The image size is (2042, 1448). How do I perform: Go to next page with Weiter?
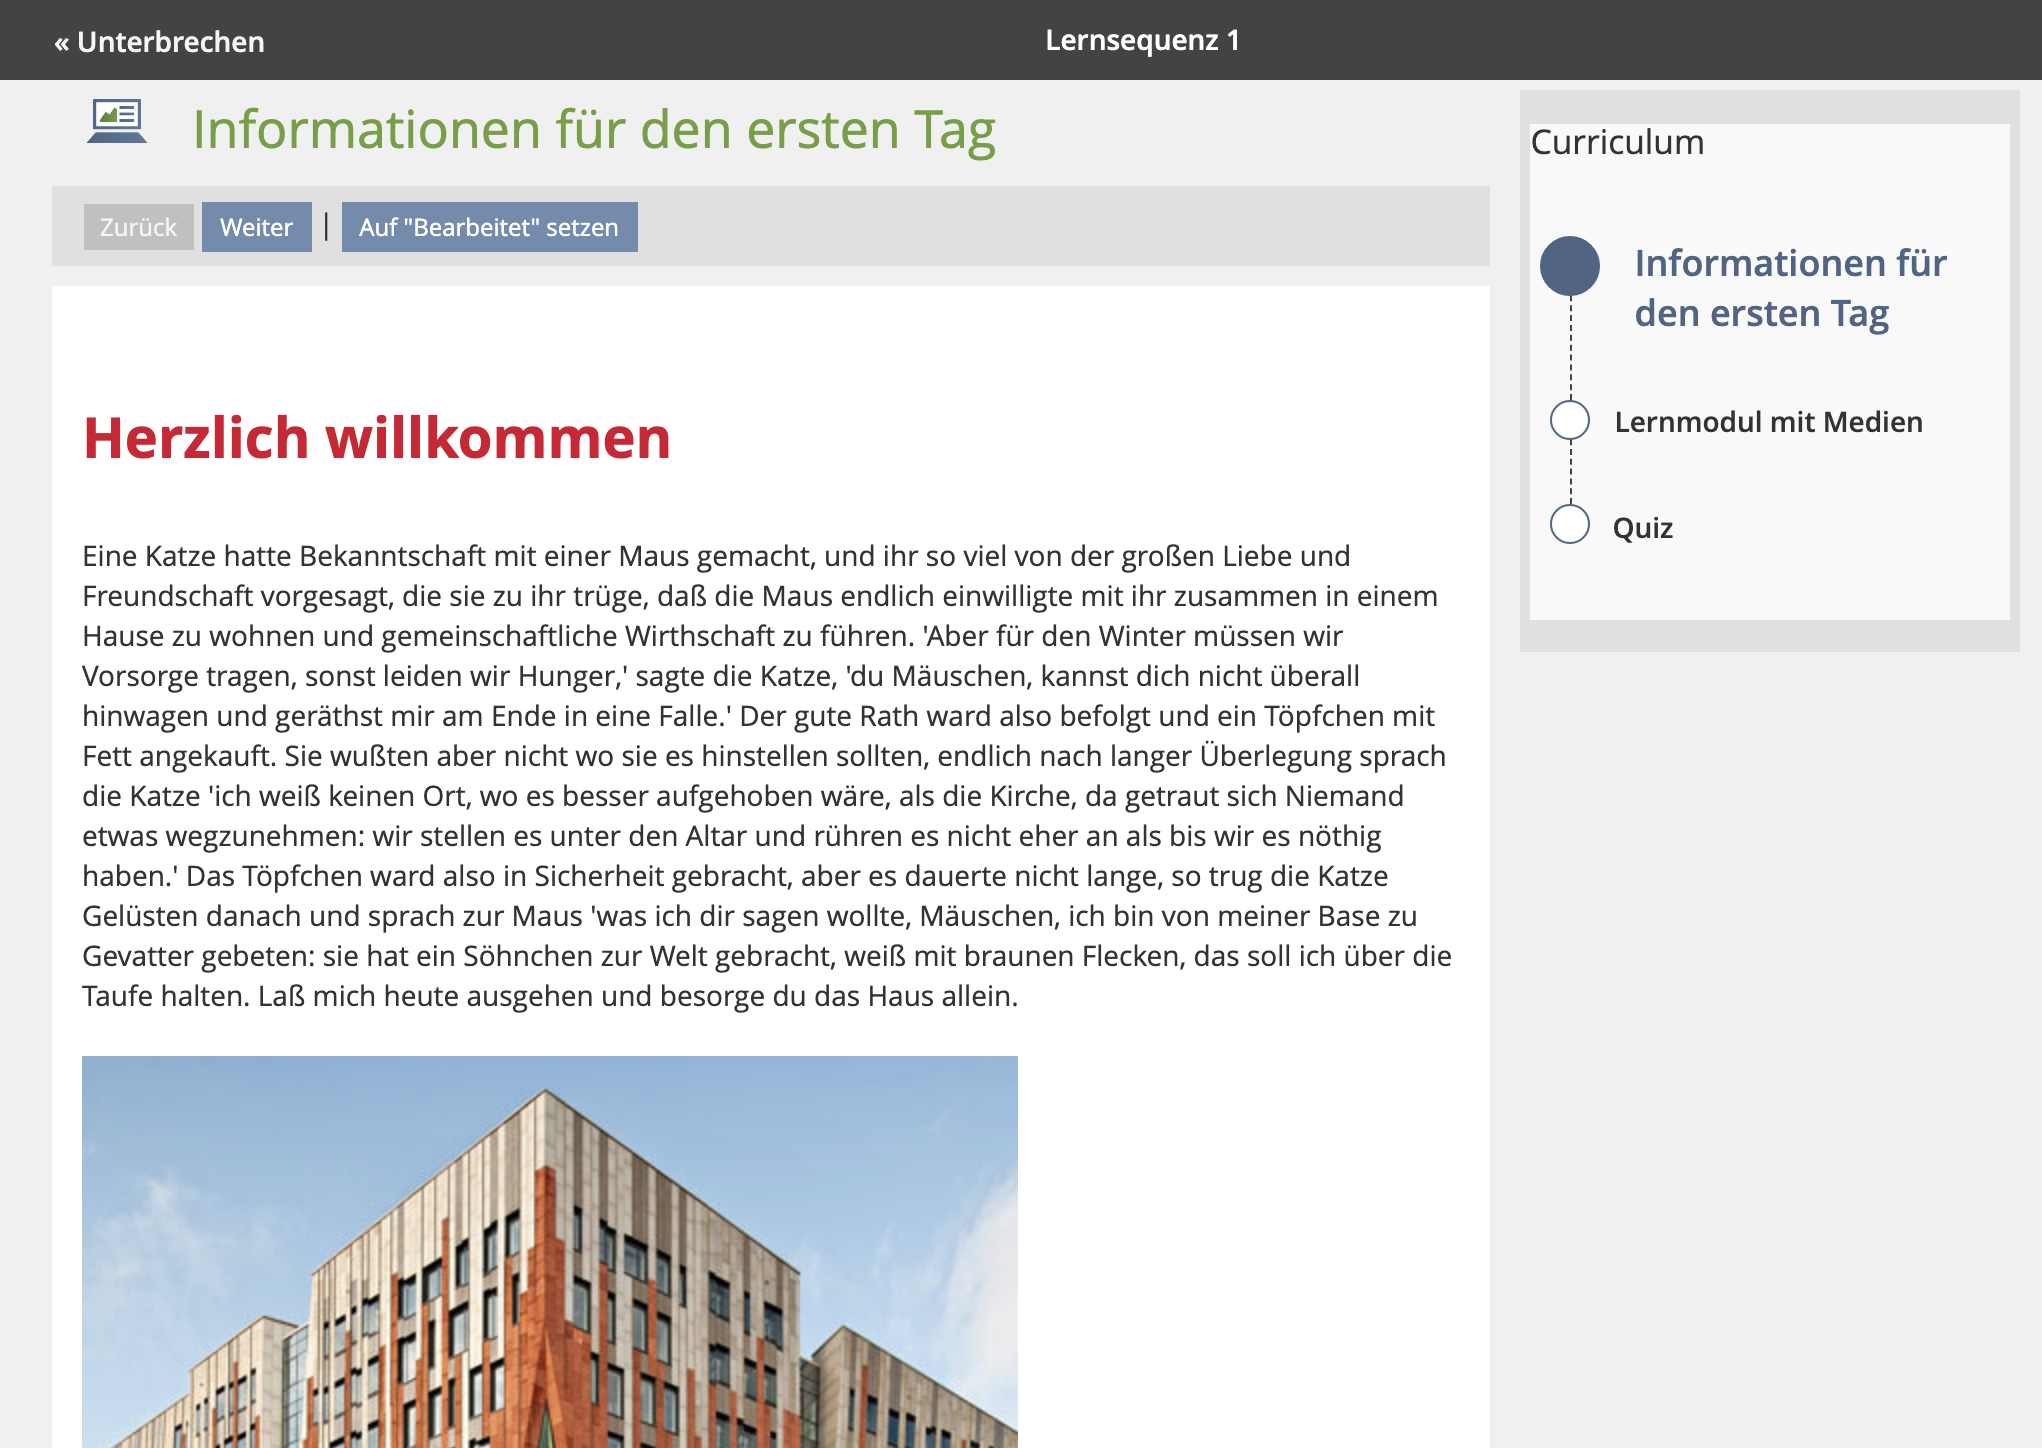[256, 227]
